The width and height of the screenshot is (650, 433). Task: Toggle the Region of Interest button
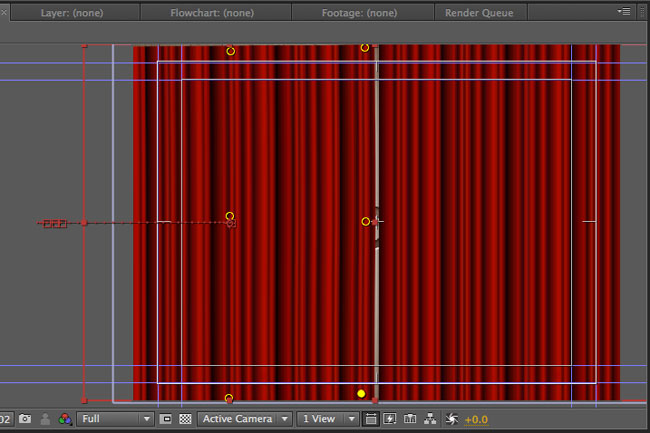[x=165, y=419]
